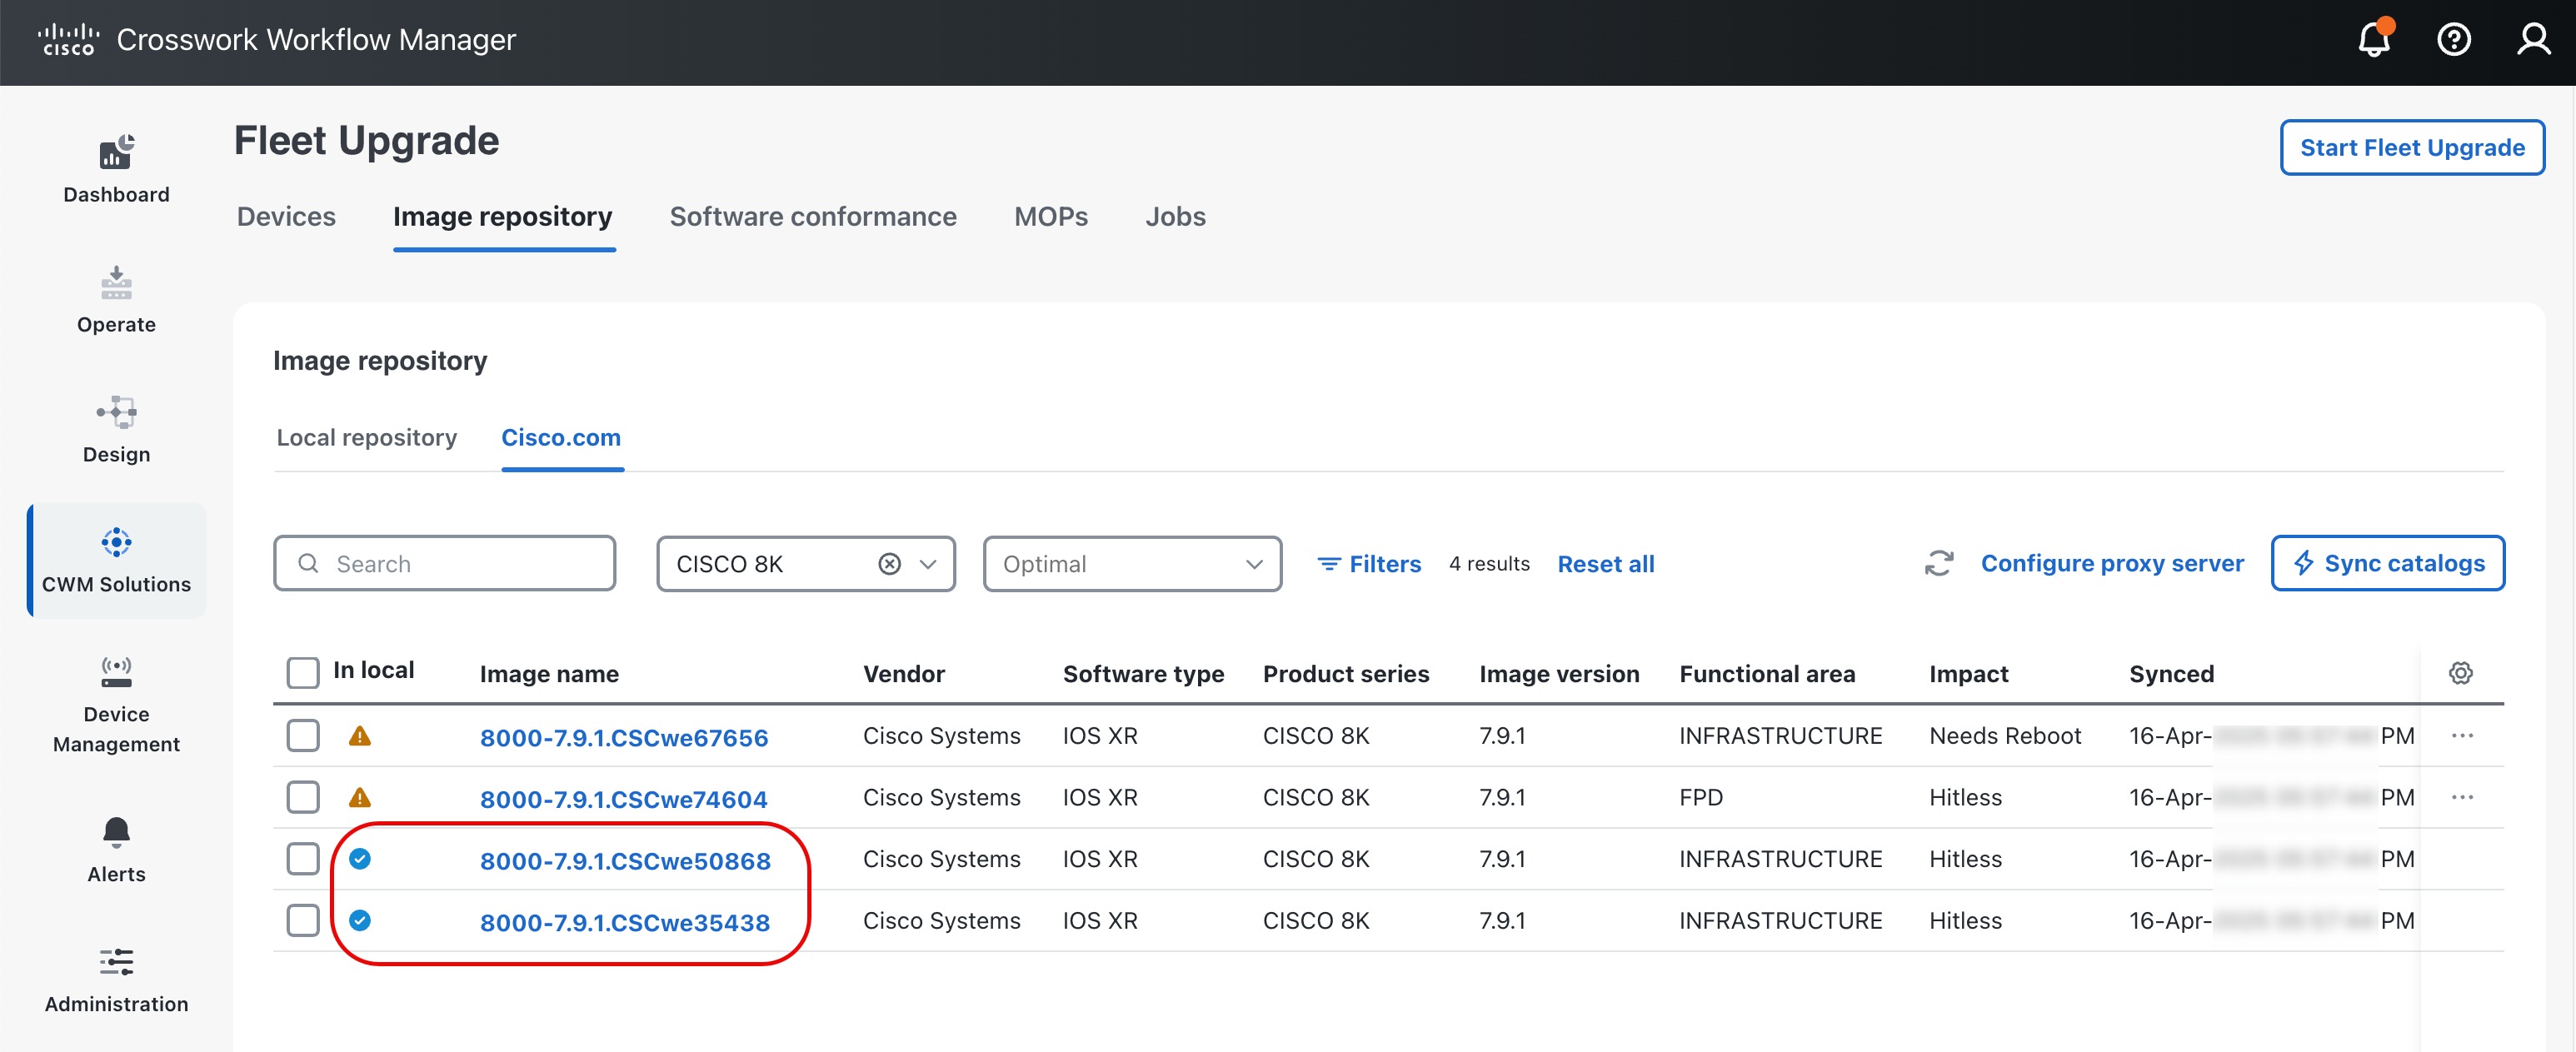
Task: Switch to Local repository sub-tab
Action: click(x=366, y=438)
